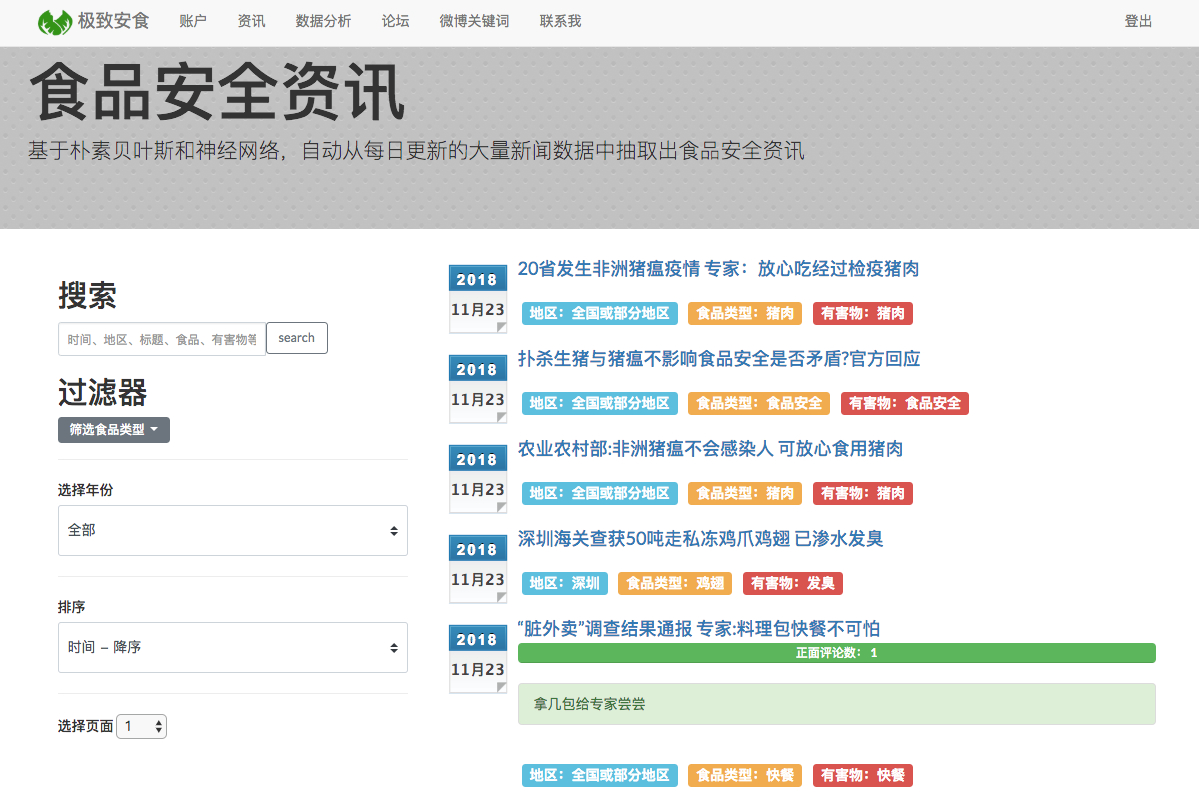Click 登出 to log out
Viewport: 1199px width, 808px height.
point(1138,21)
